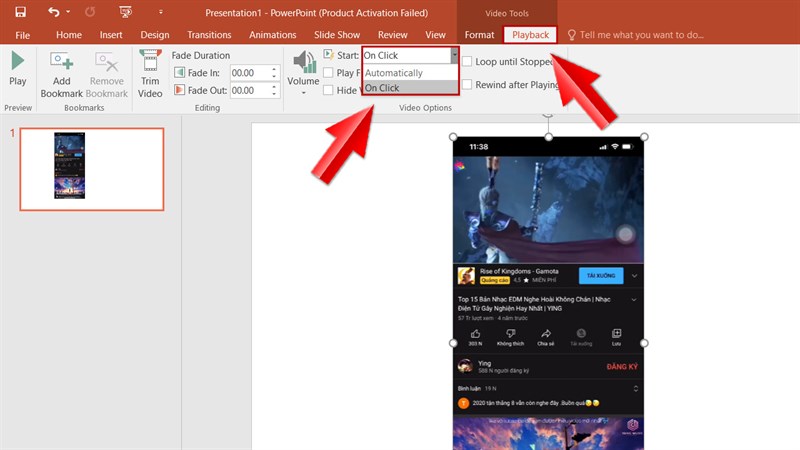800x450 pixels.
Task: Click the 11:38 clock in video
Action: (479, 147)
